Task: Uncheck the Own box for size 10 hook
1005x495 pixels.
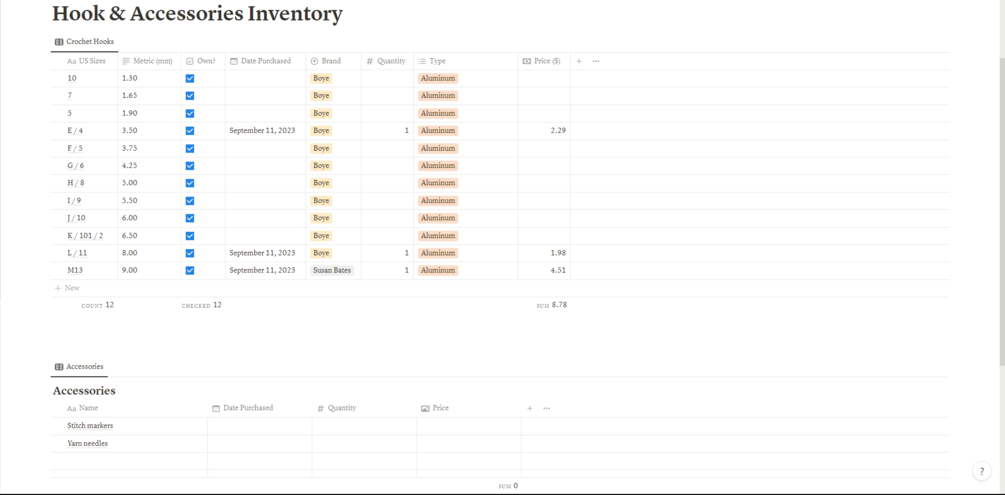Action: (190, 78)
